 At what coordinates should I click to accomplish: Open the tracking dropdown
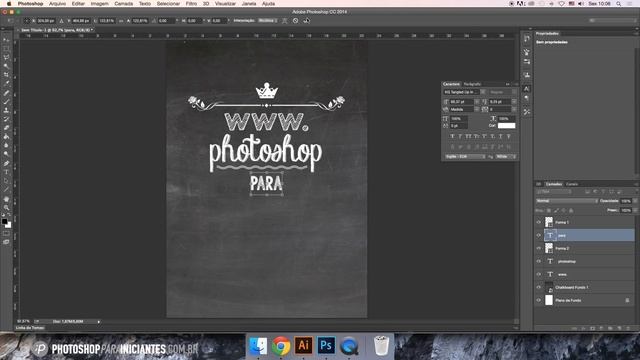pyautogui.click(x=514, y=109)
